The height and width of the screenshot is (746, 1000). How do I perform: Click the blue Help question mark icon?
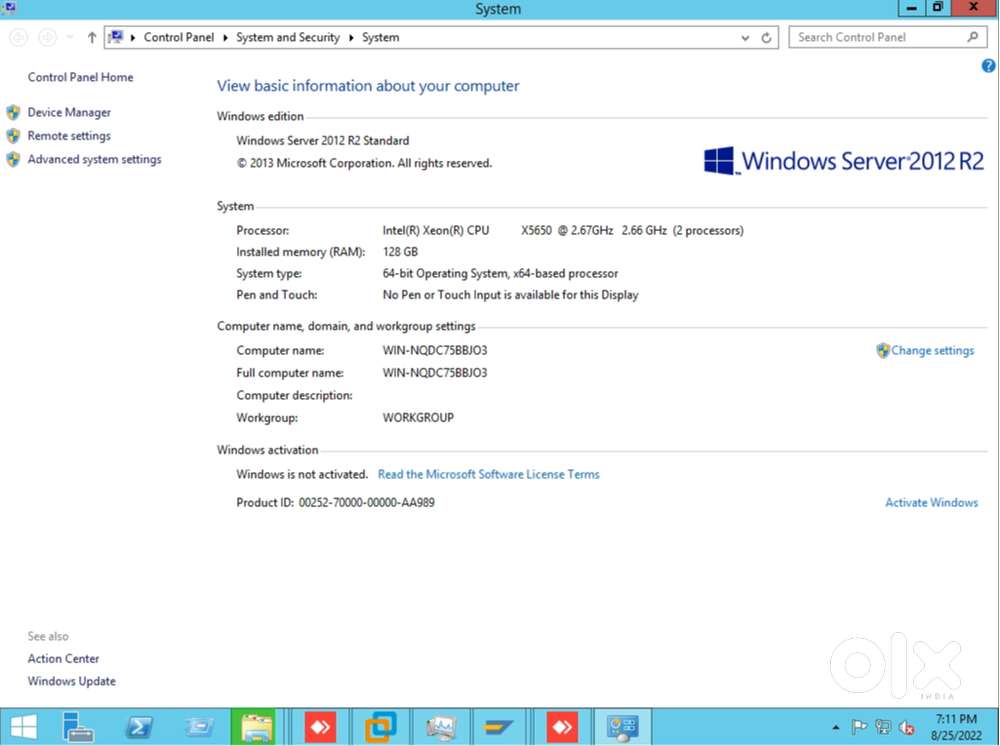point(988,65)
